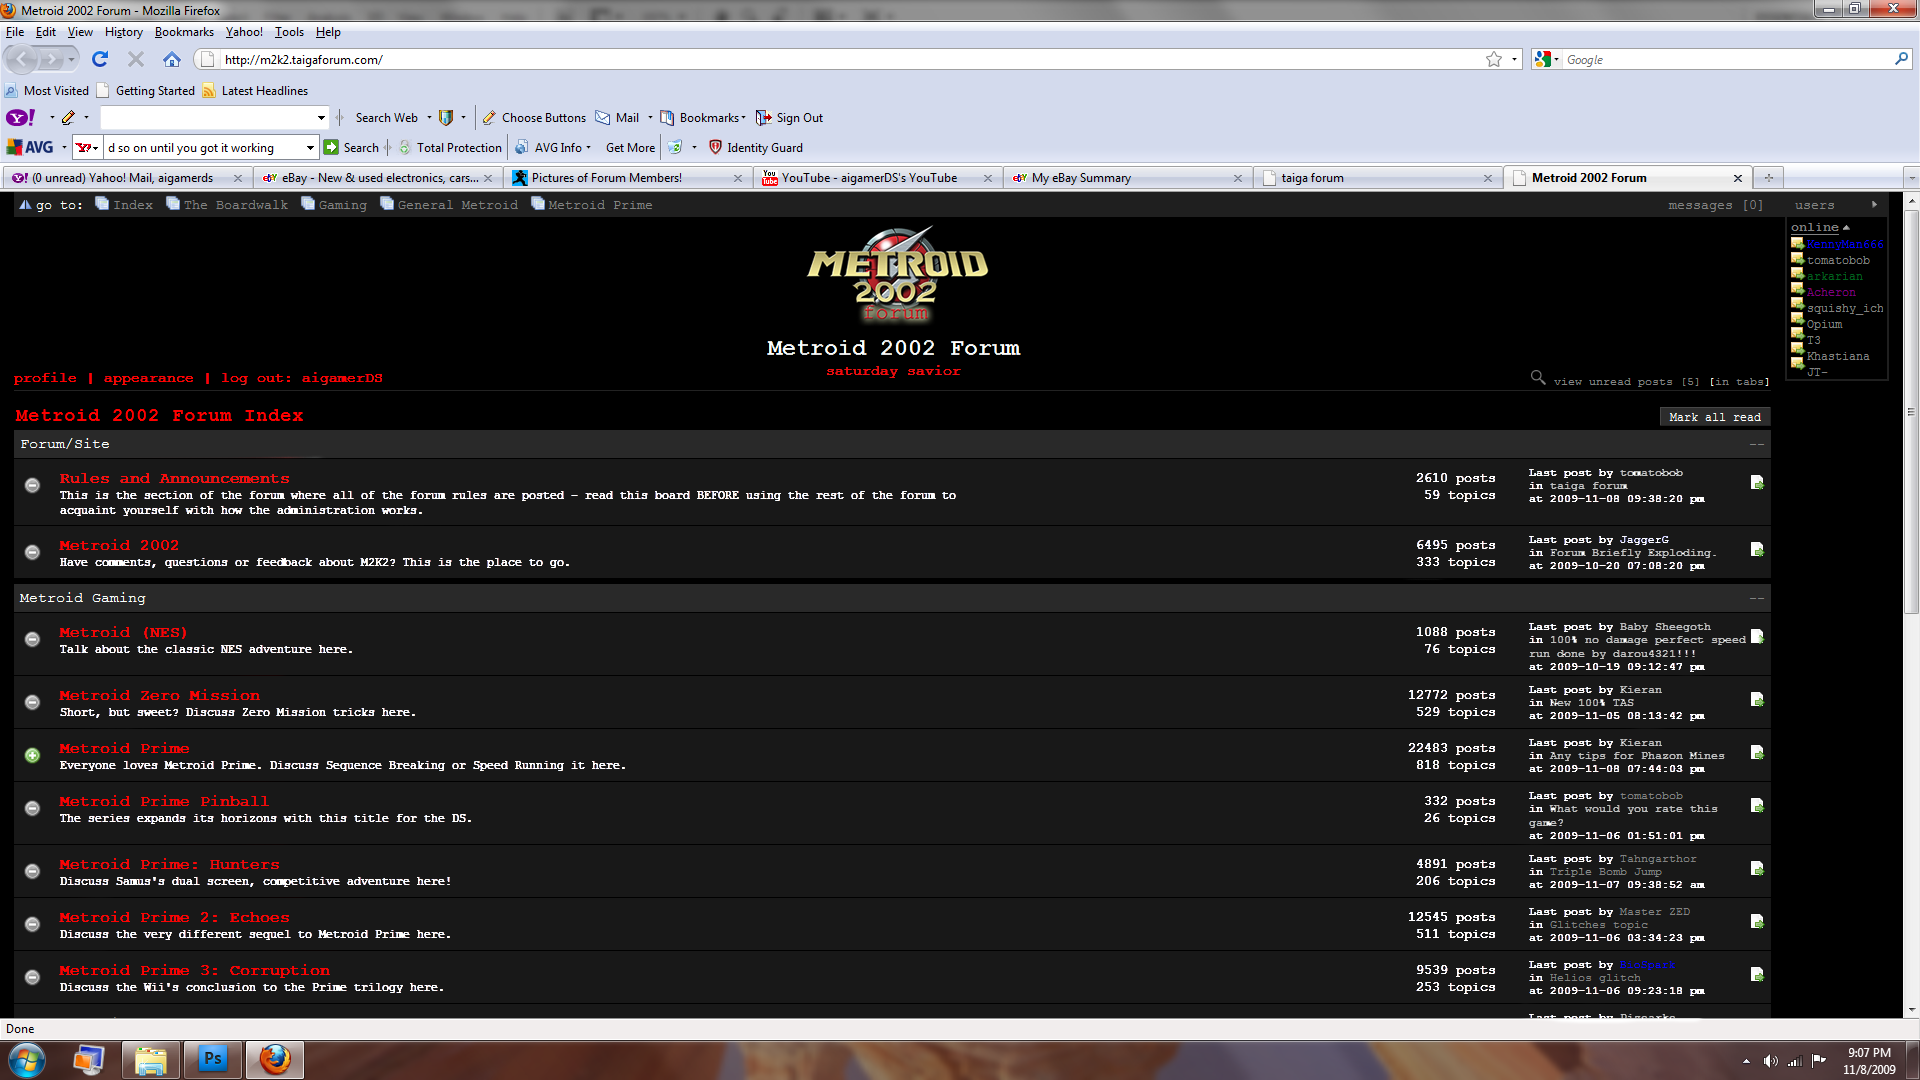Close the Metroid 2002 Forum tab

[x=1737, y=178]
